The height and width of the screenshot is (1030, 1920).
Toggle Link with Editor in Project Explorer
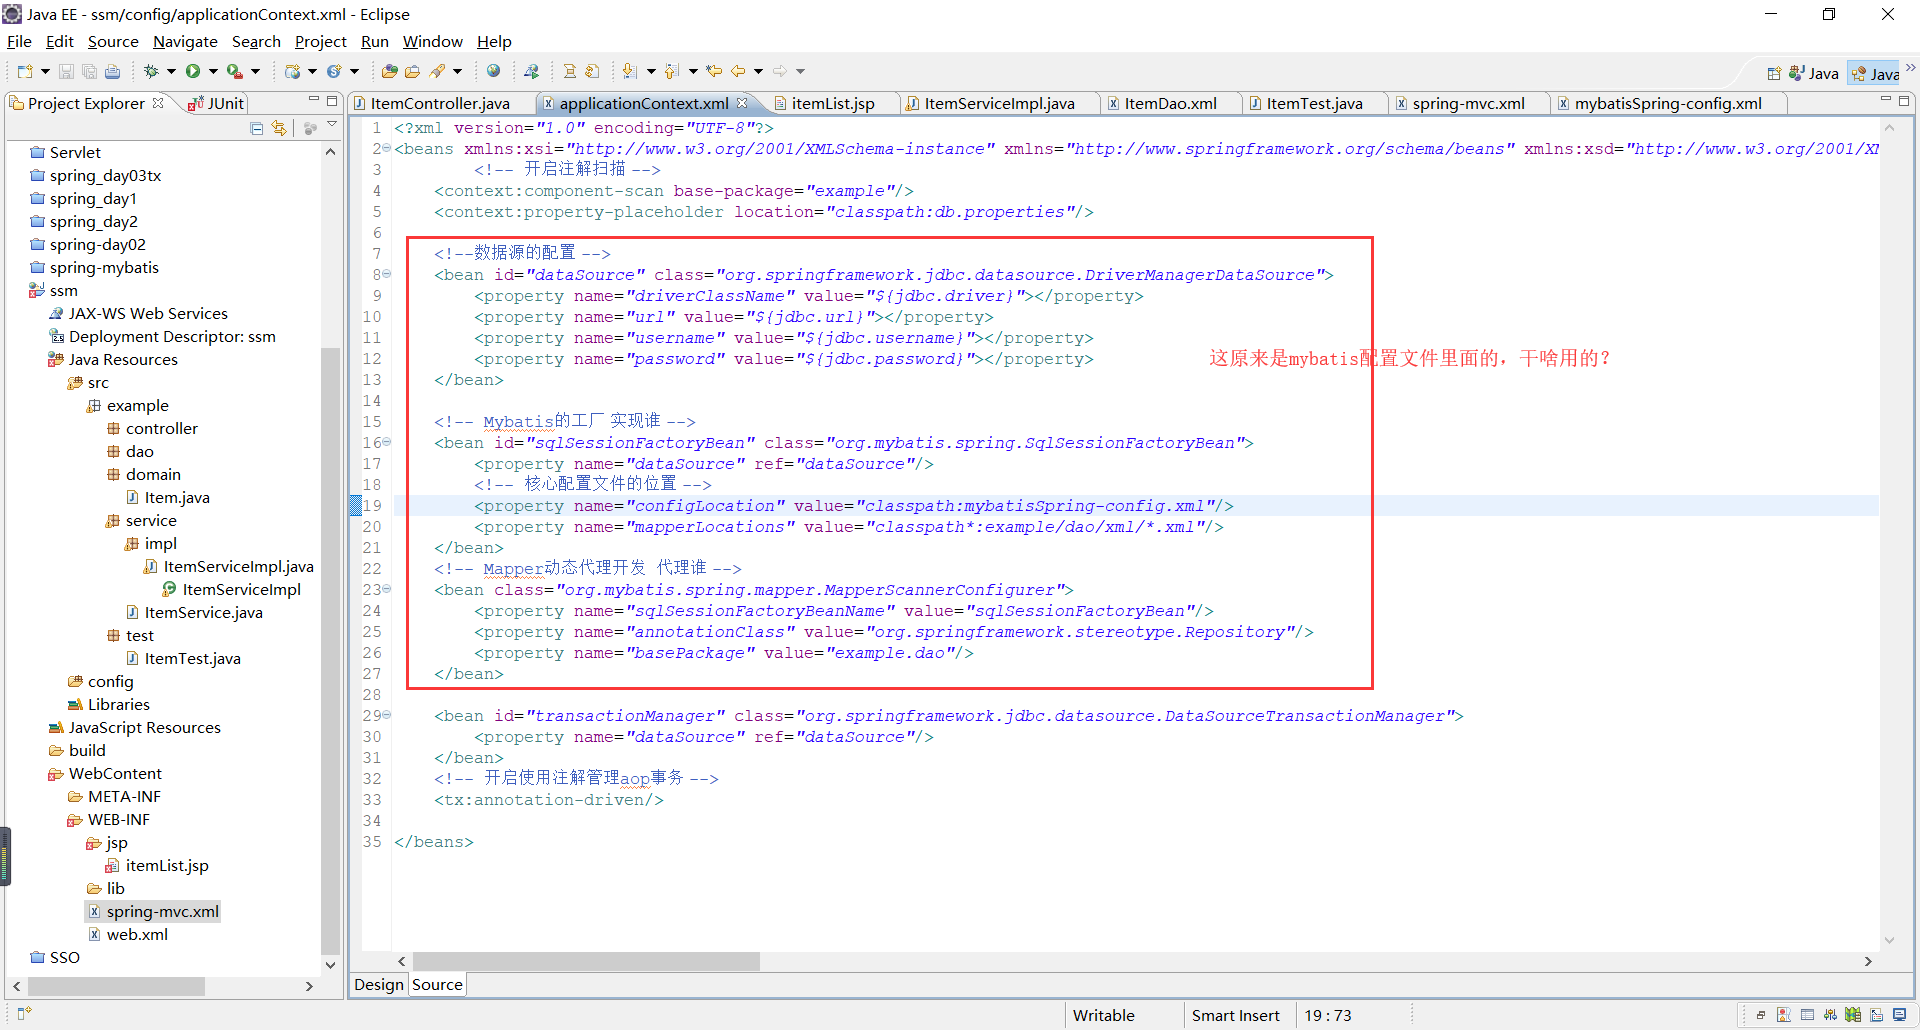coord(279,128)
